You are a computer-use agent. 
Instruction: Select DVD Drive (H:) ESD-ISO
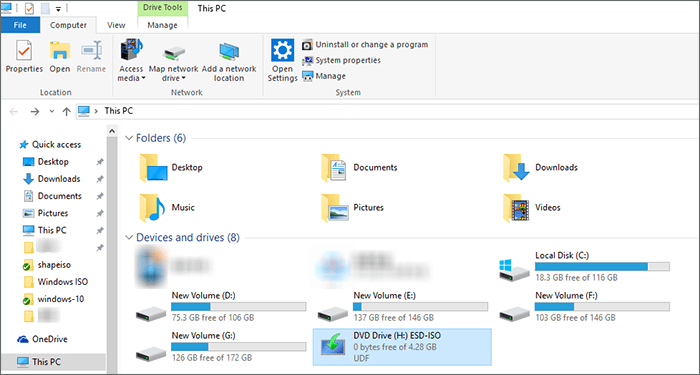402,347
